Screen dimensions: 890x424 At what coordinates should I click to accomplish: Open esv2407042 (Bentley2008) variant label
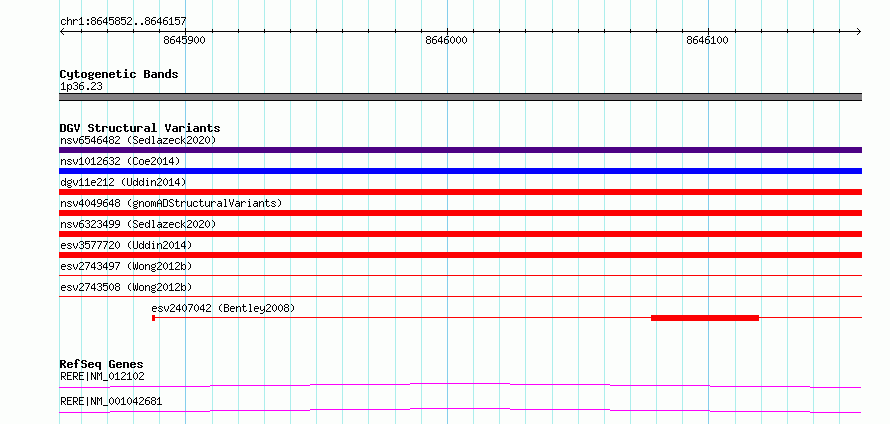pos(223,308)
